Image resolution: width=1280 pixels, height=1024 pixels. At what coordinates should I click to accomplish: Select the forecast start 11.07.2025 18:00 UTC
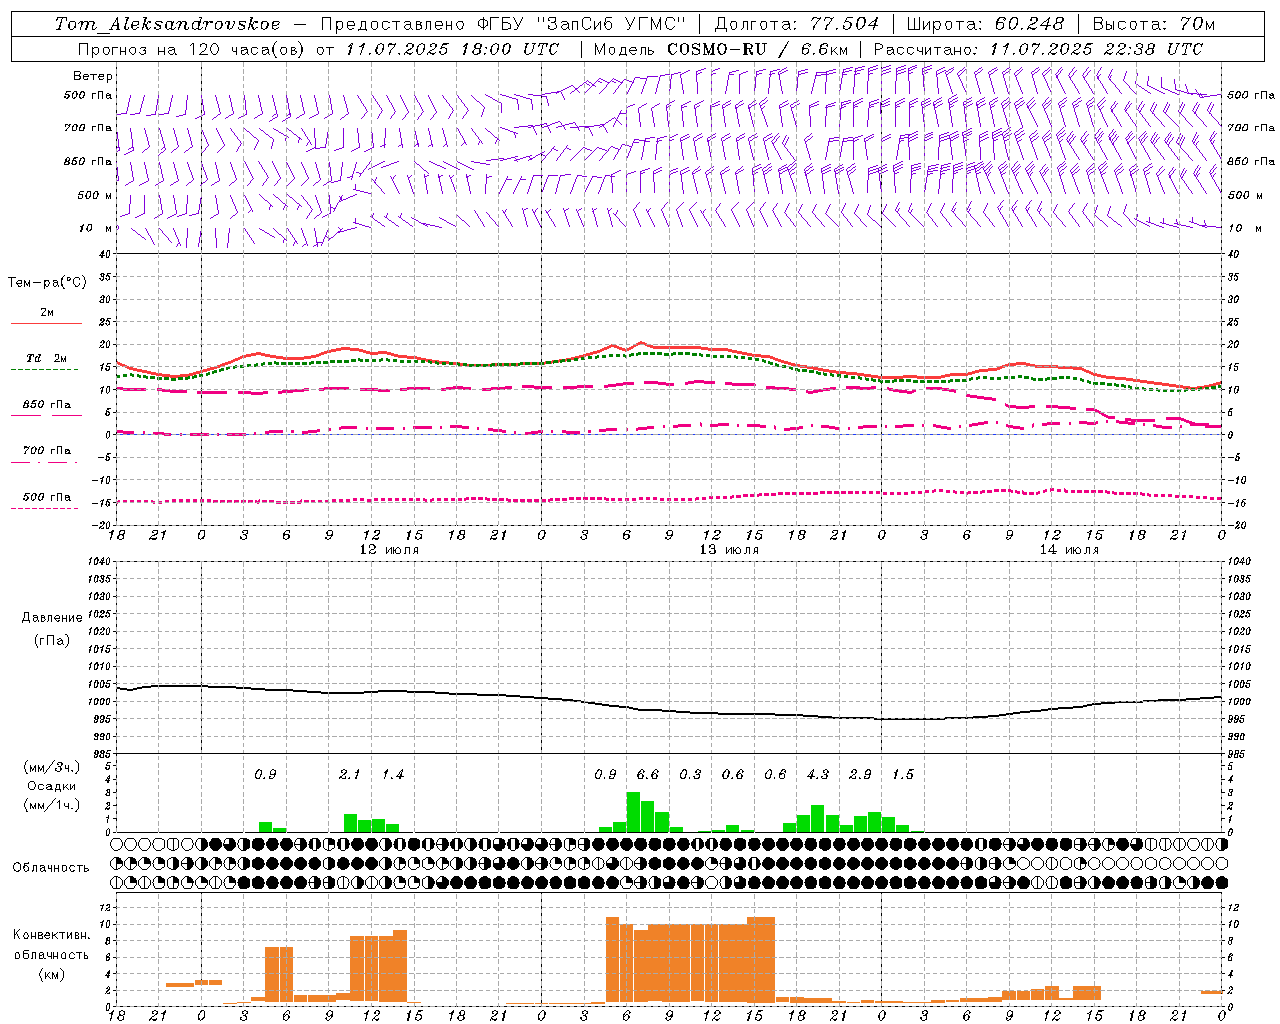452,49
